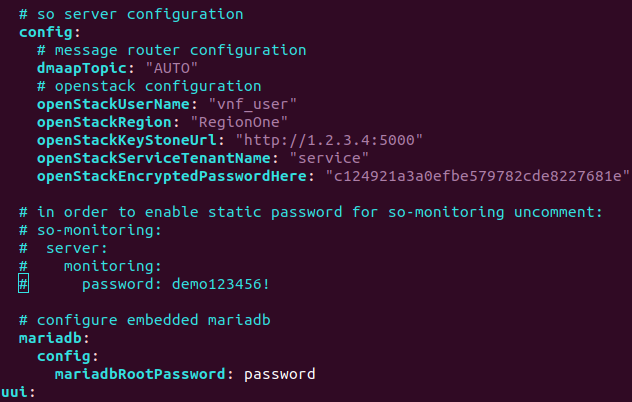The image size is (632, 402).
Task: Click the white password value text
Action: (x=279, y=375)
